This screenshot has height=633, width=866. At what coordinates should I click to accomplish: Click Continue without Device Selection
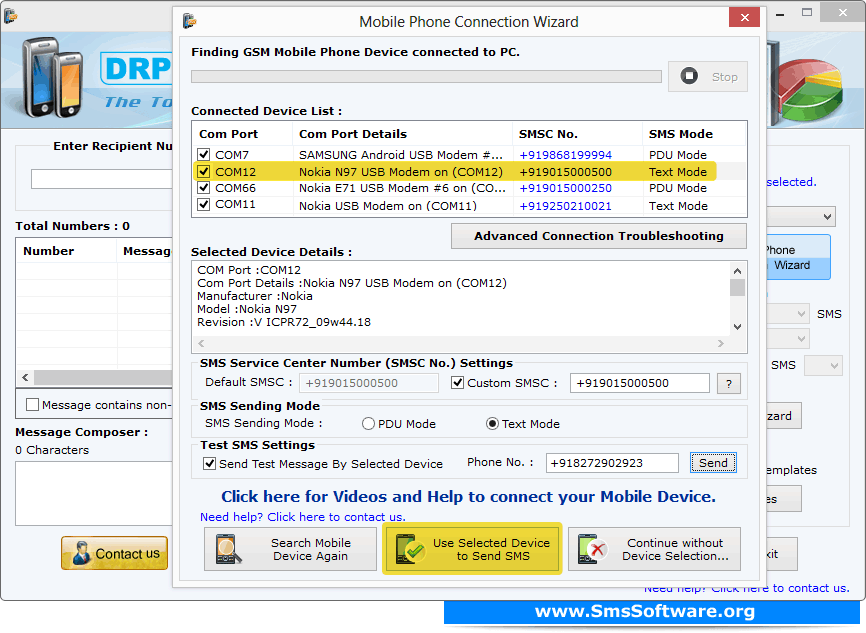tap(654, 549)
